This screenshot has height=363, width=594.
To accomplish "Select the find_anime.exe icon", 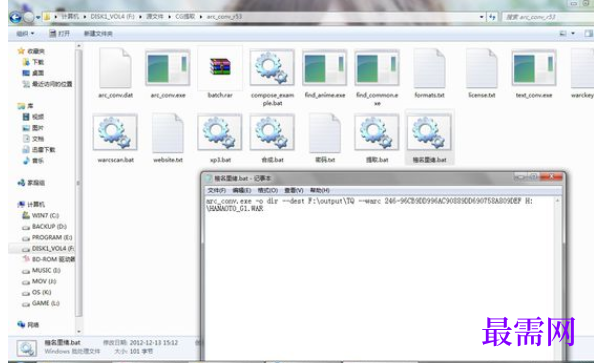I will (325, 68).
